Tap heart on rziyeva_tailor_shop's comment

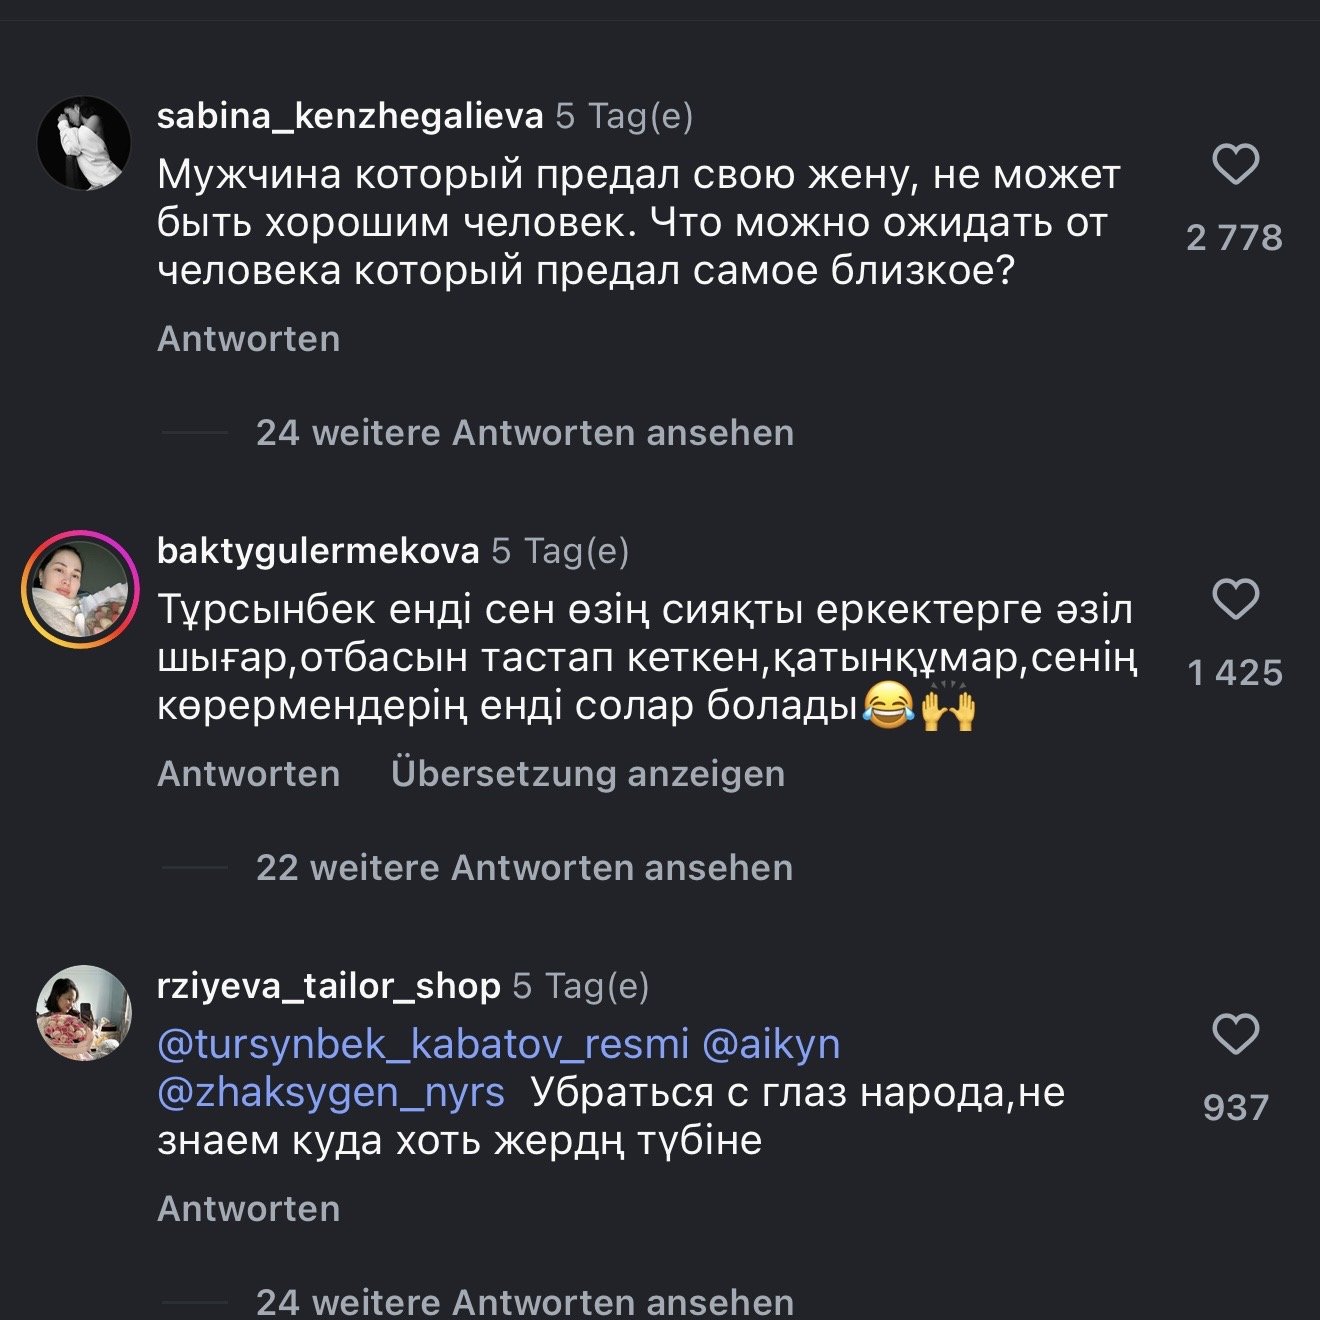1235,1034
